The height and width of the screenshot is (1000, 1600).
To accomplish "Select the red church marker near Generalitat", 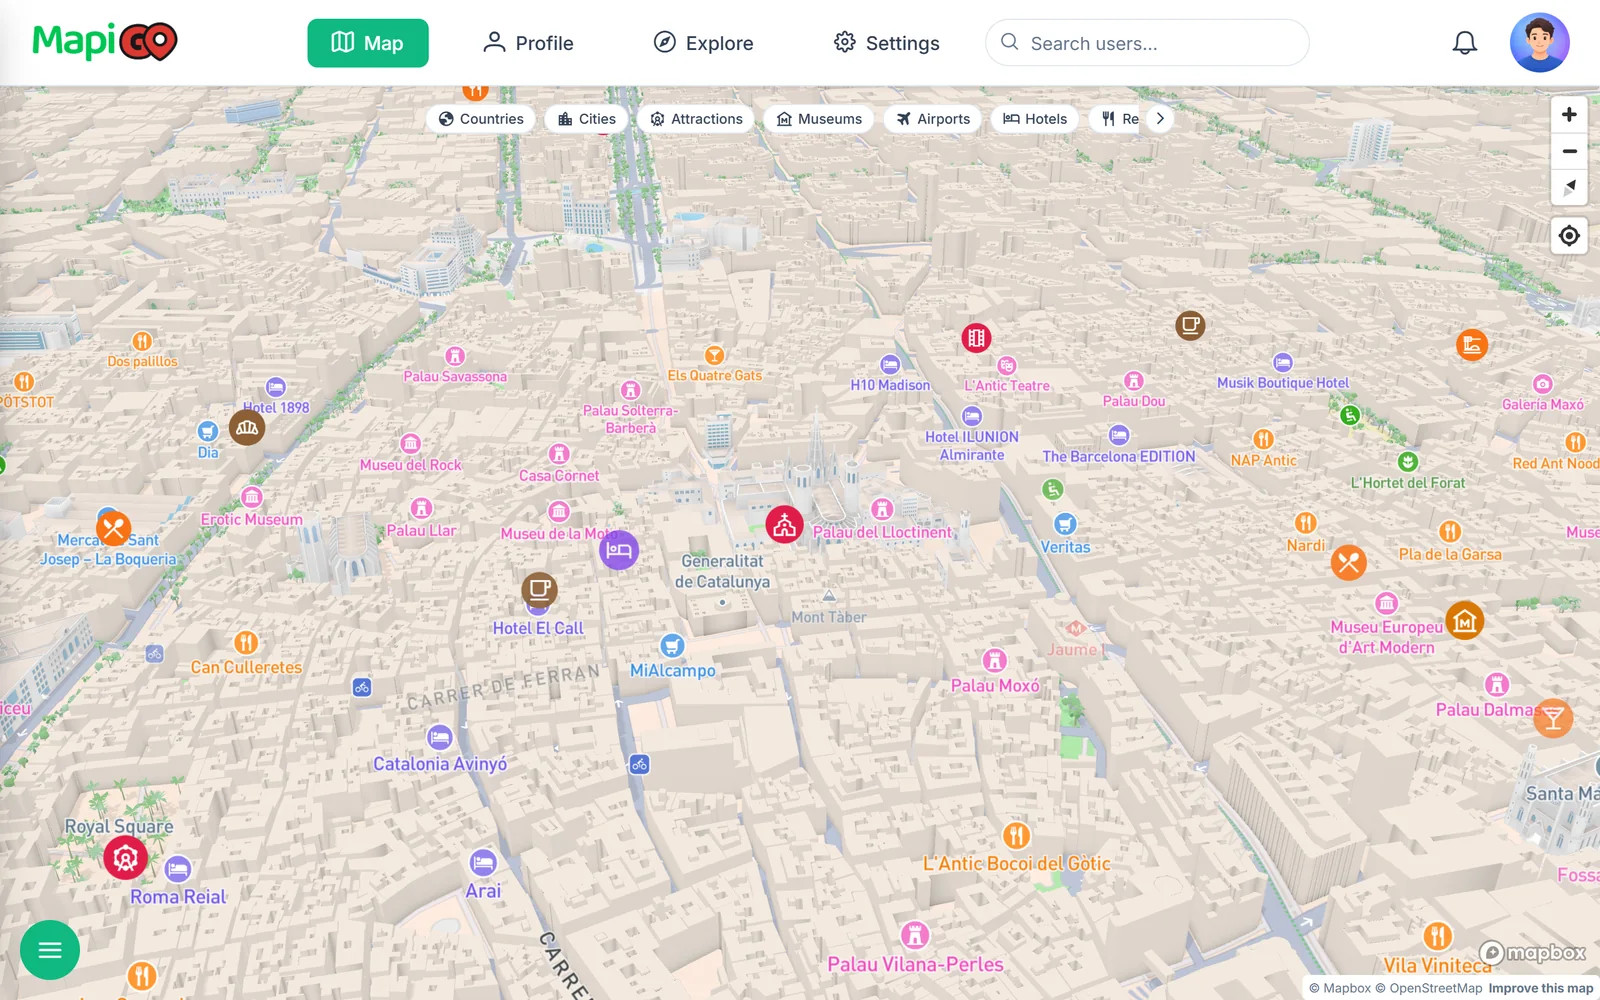I will click(785, 524).
